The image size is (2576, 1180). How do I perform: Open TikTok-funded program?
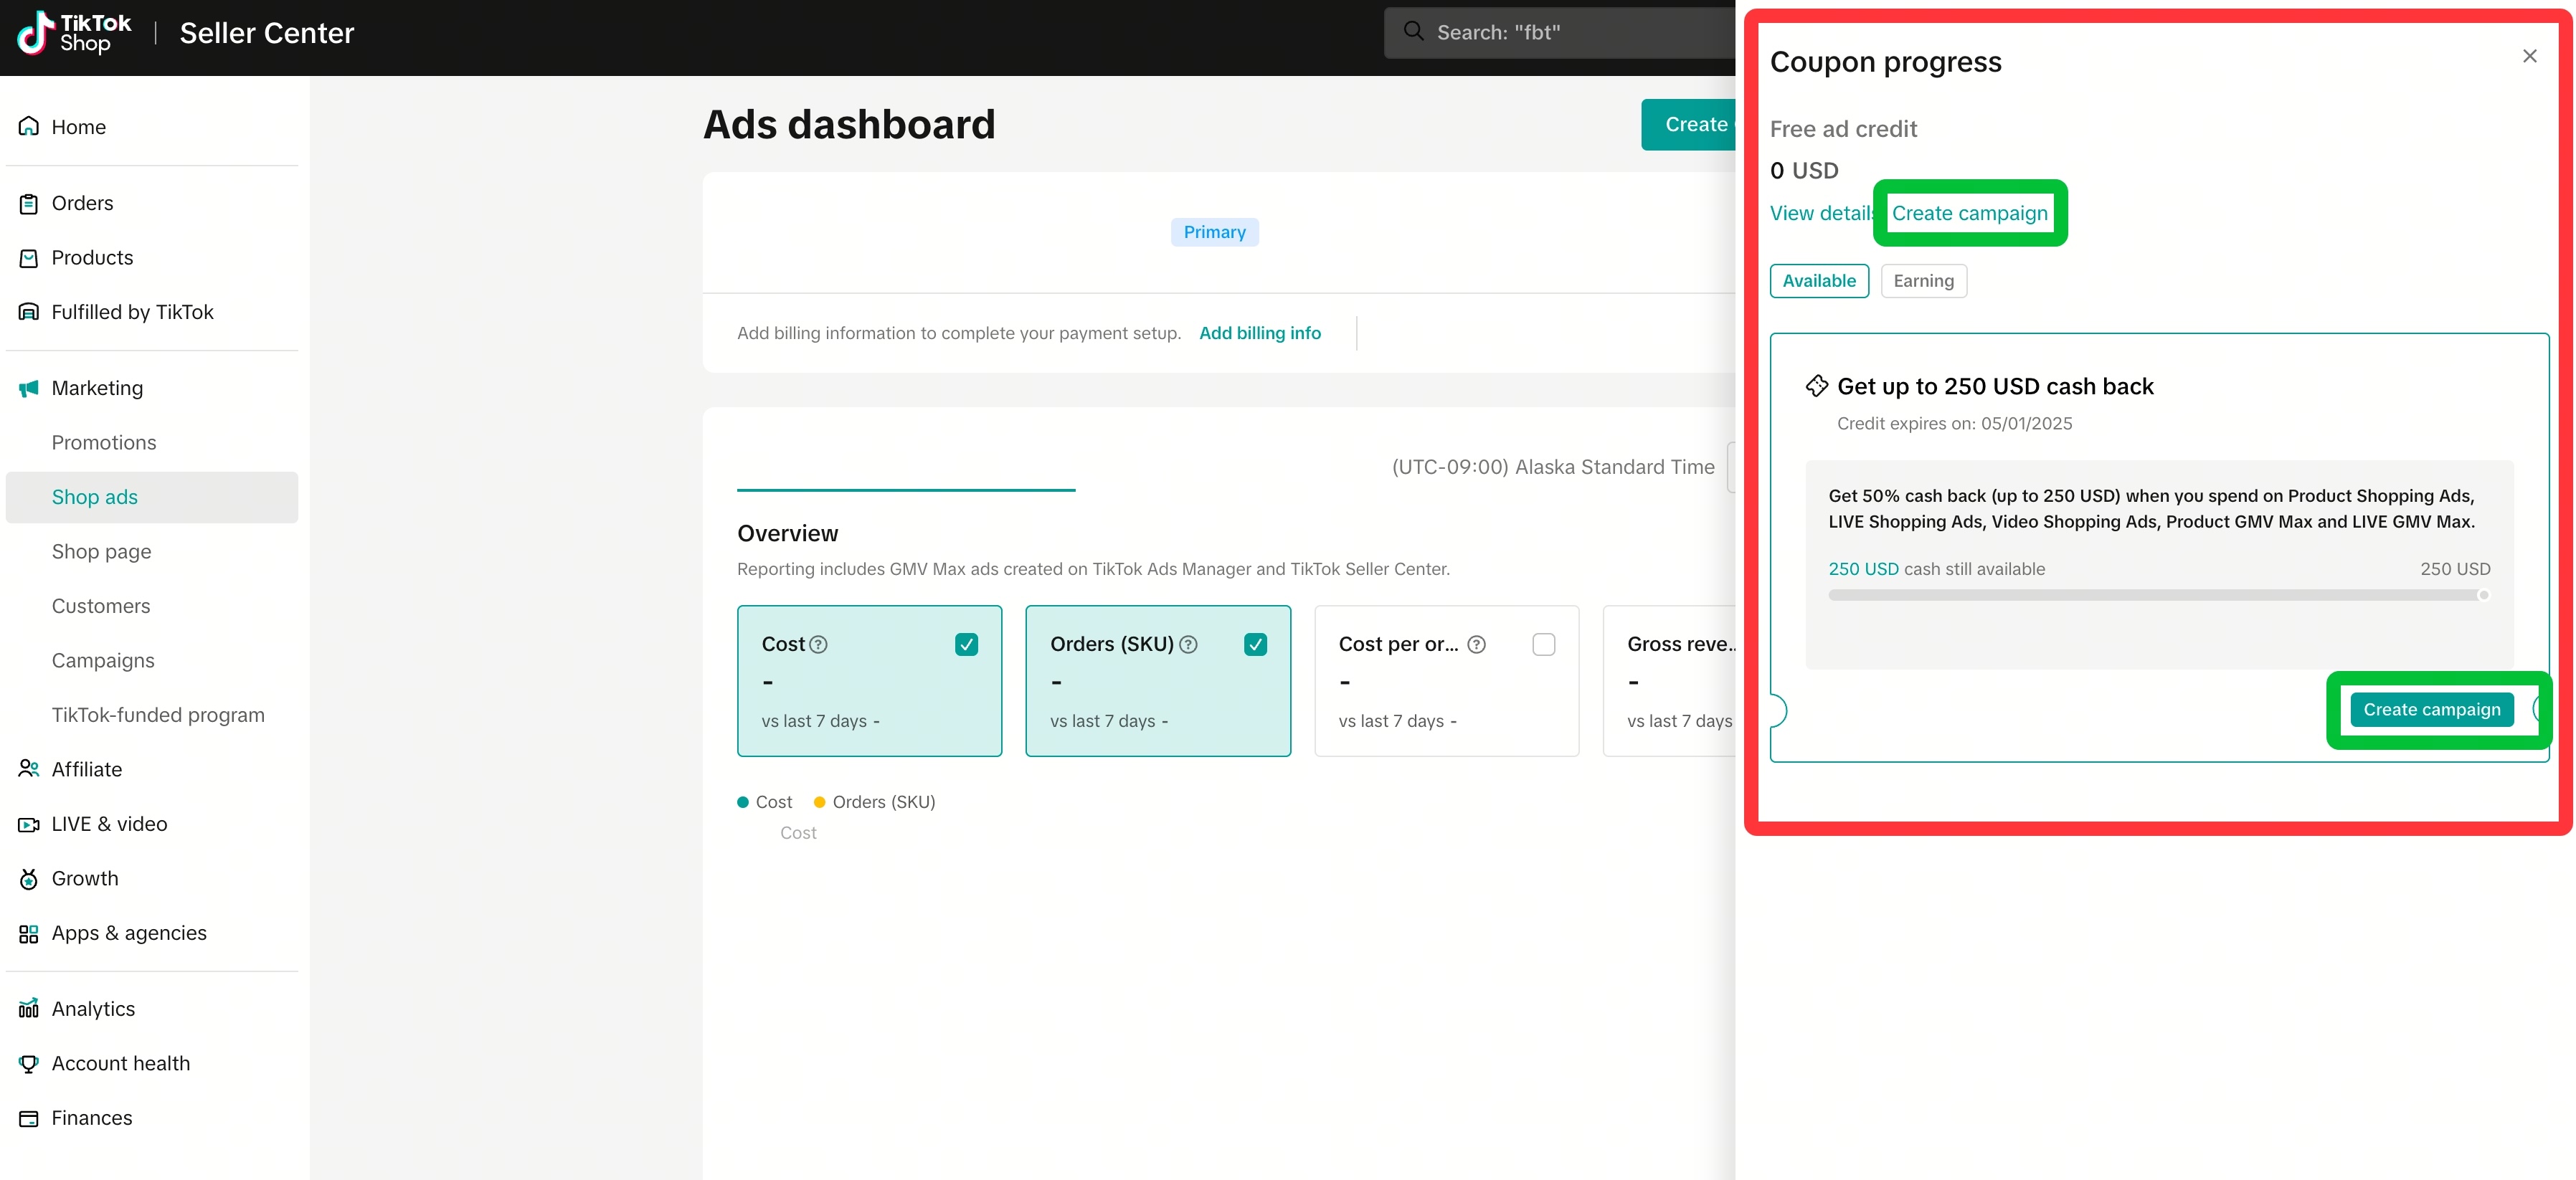[152, 715]
